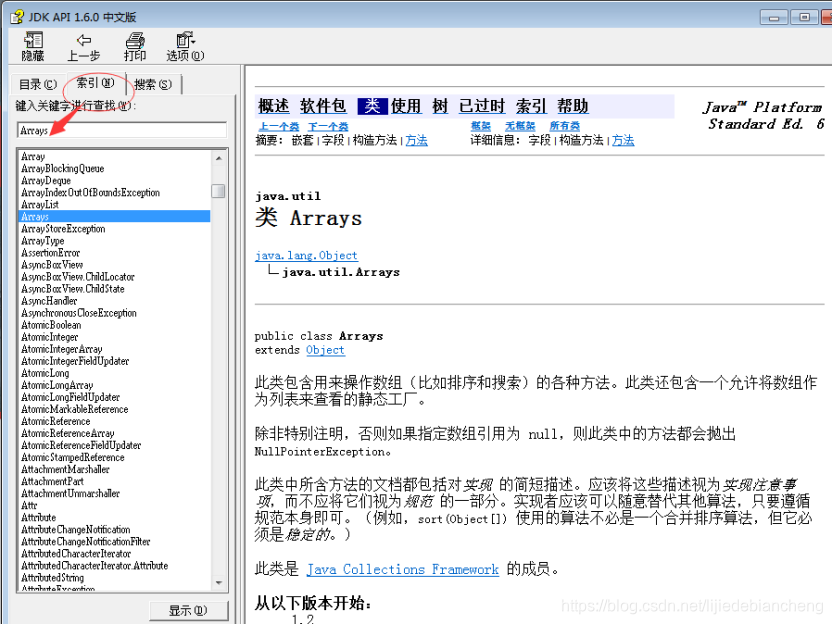Jump to 方法 in the 摘要 row
Viewport: 832px width, 624px height.
417,140
